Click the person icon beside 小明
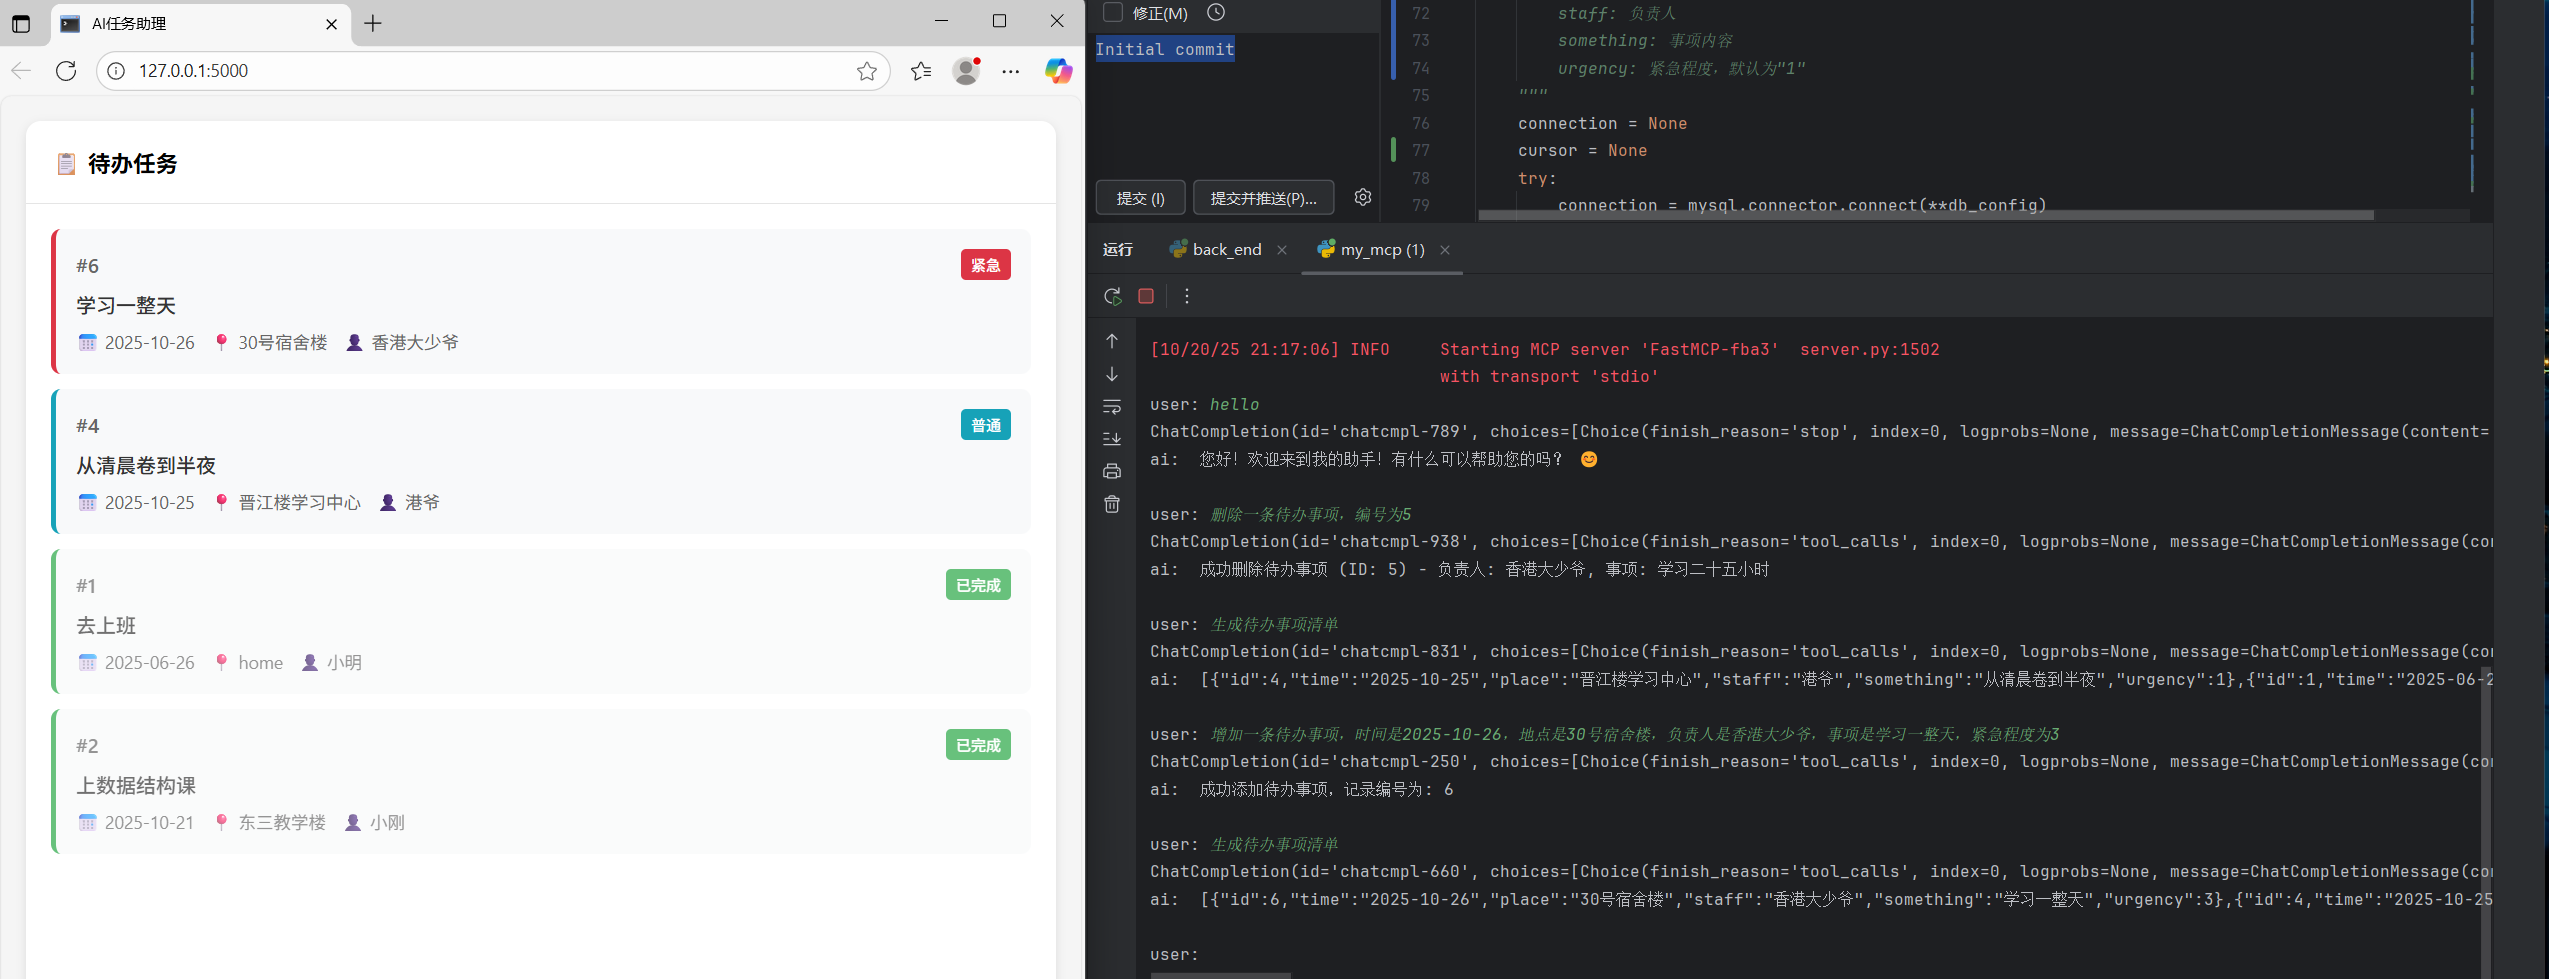This screenshot has height=979, width=2549. coord(310,663)
